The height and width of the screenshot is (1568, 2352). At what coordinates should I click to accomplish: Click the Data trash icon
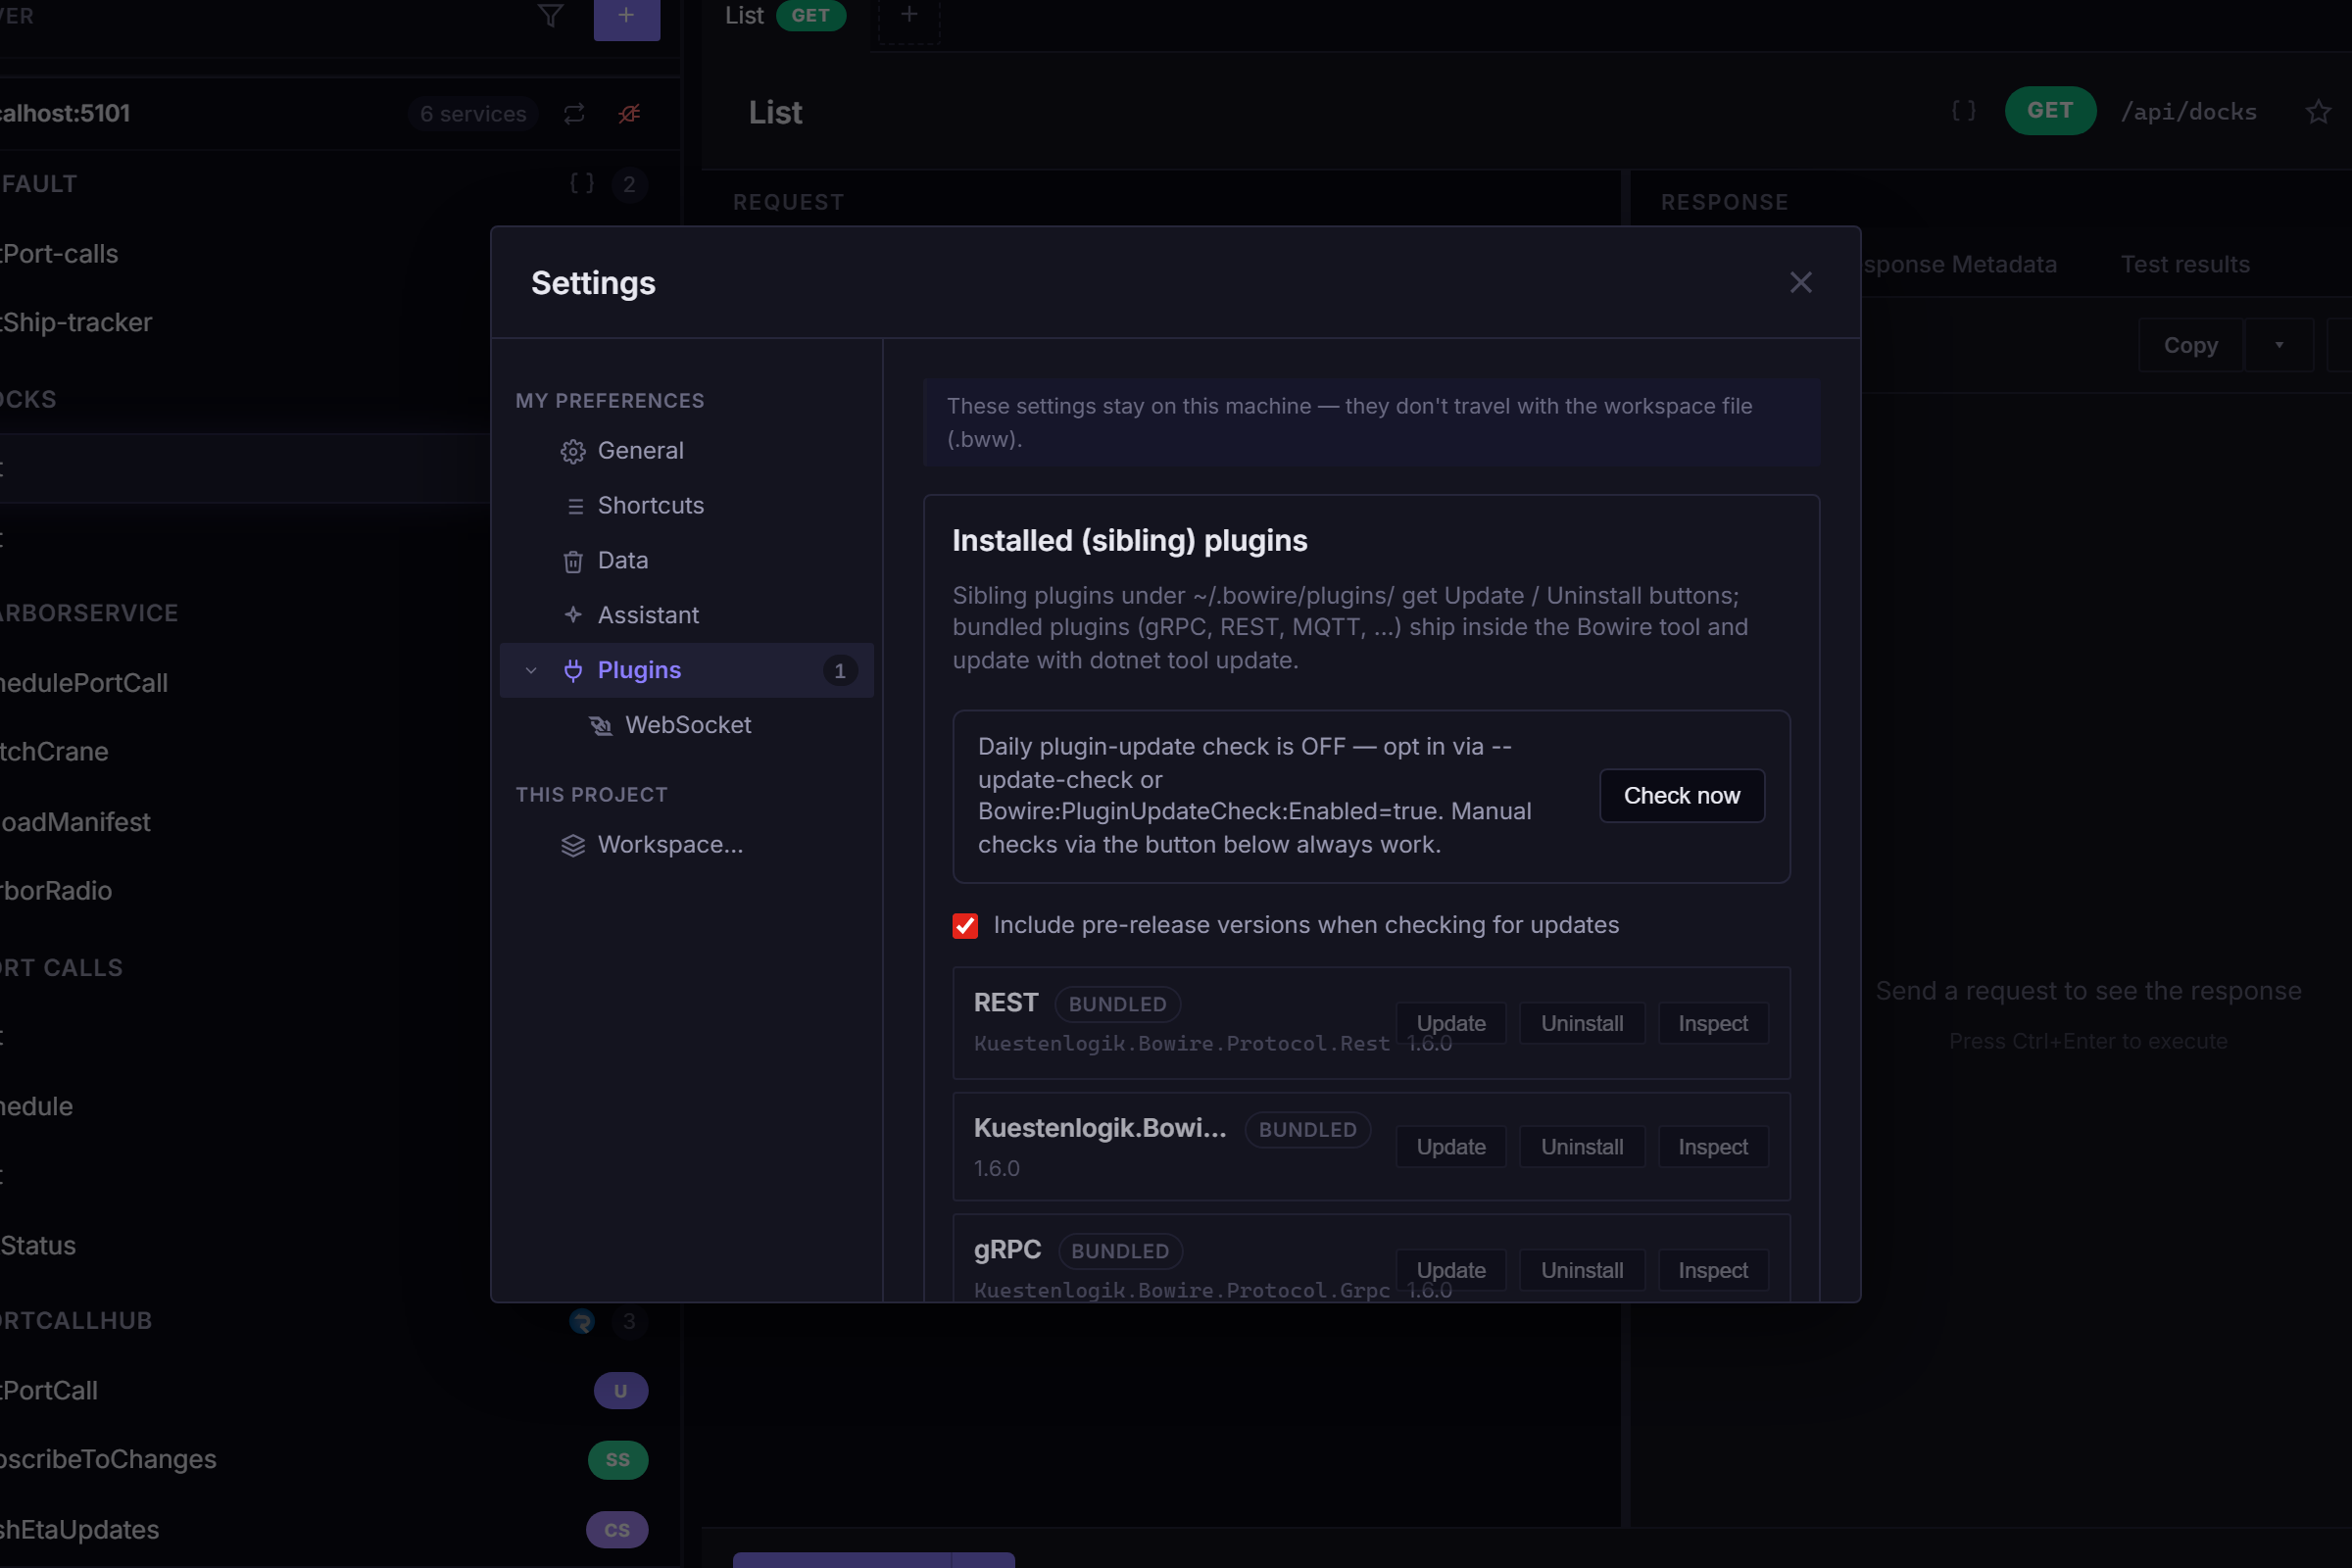(573, 562)
